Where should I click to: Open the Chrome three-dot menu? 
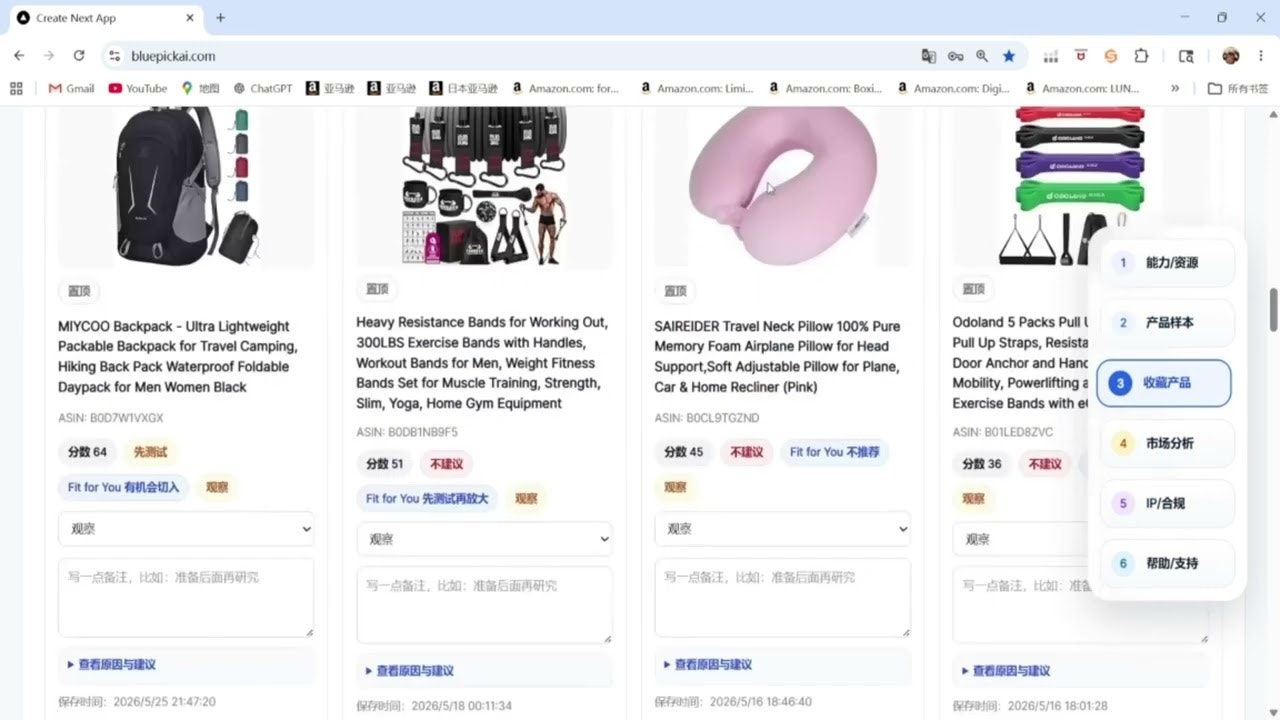coord(1261,56)
